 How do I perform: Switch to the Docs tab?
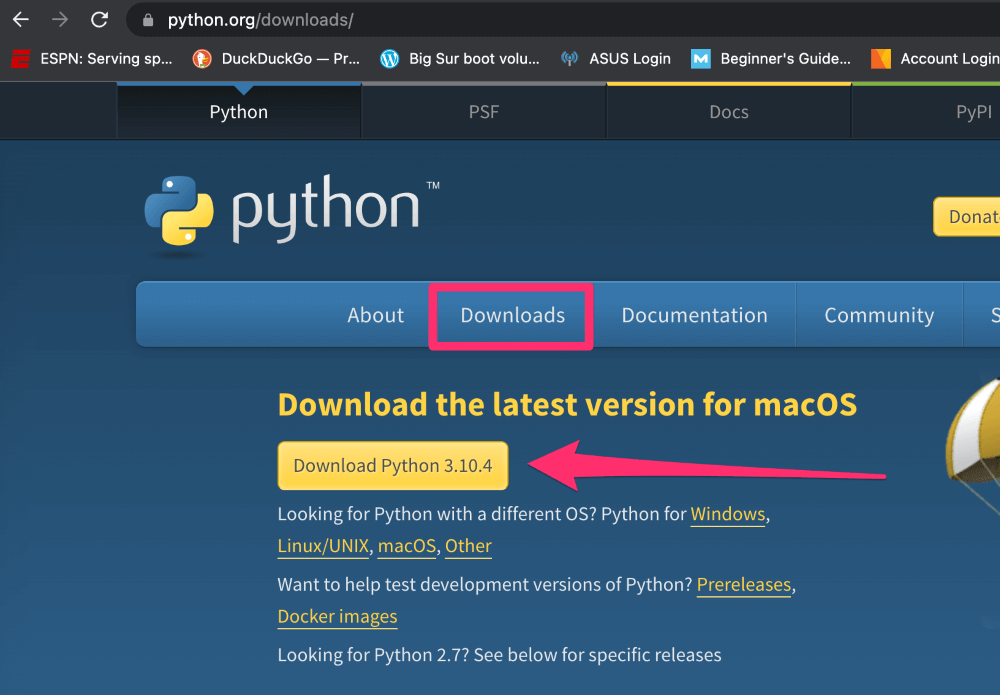[x=727, y=111]
